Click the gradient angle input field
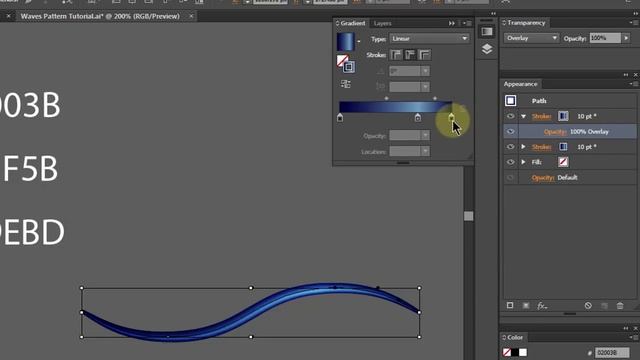The height and width of the screenshot is (360, 640). pos(405,71)
